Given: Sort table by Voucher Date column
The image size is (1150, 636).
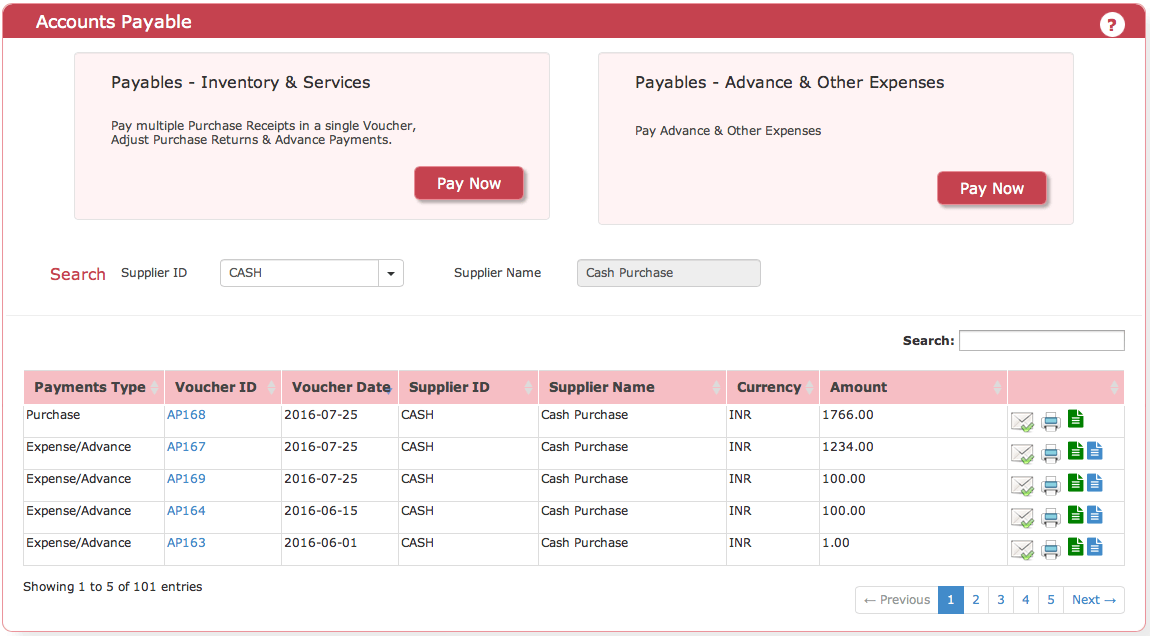Looking at the screenshot, I should click(x=340, y=387).
